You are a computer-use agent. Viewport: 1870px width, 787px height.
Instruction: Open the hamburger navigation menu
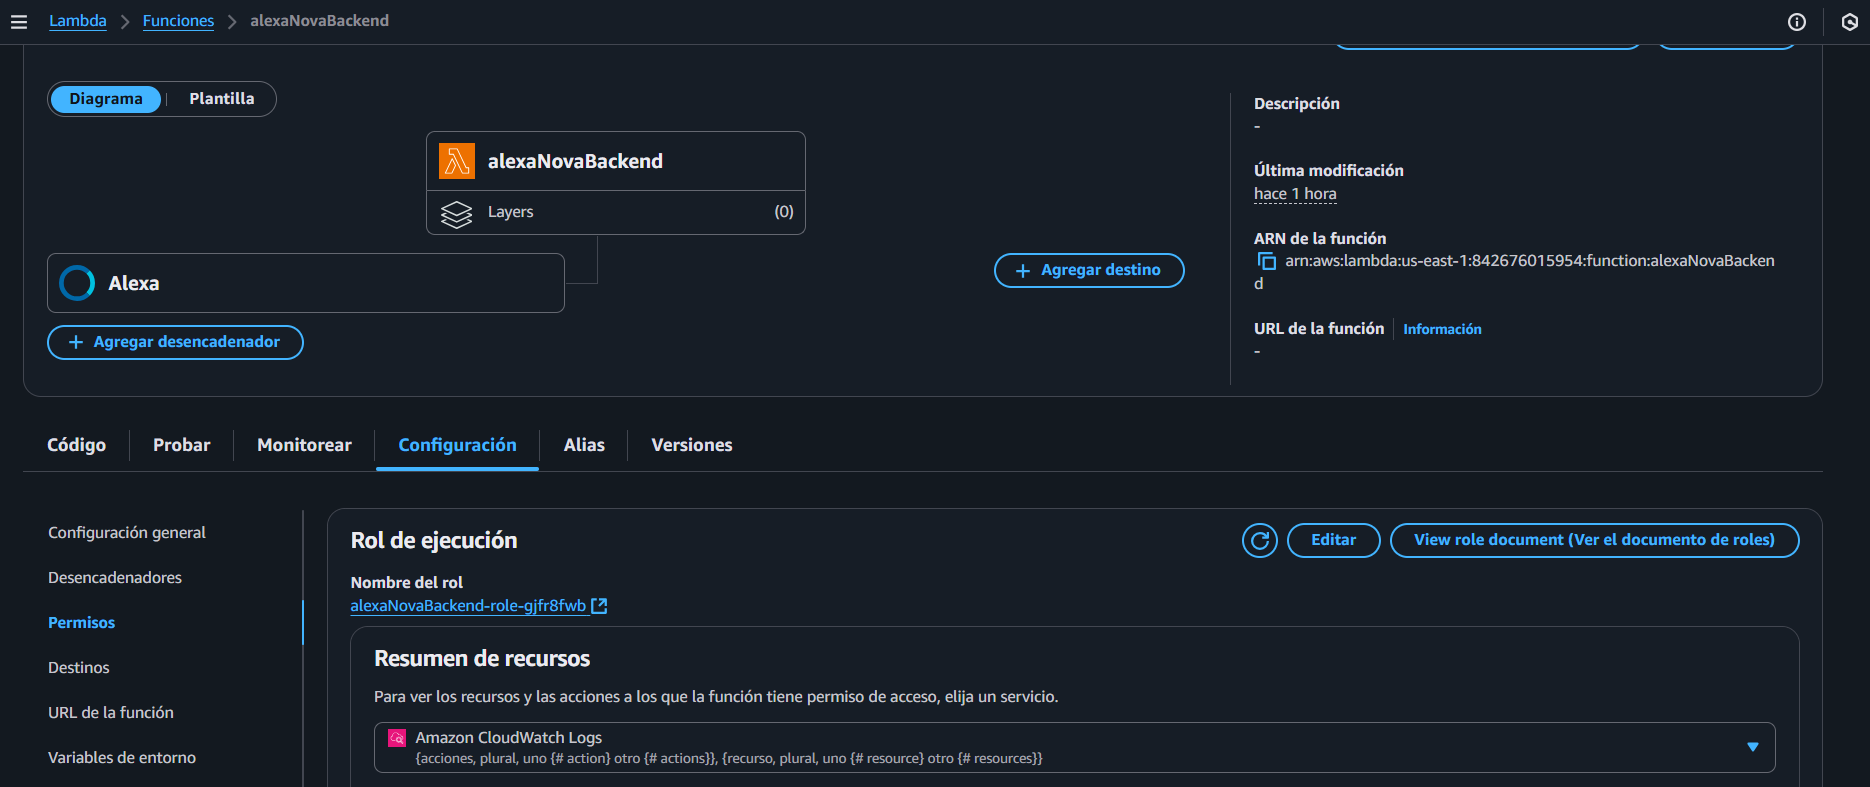[19, 21]
